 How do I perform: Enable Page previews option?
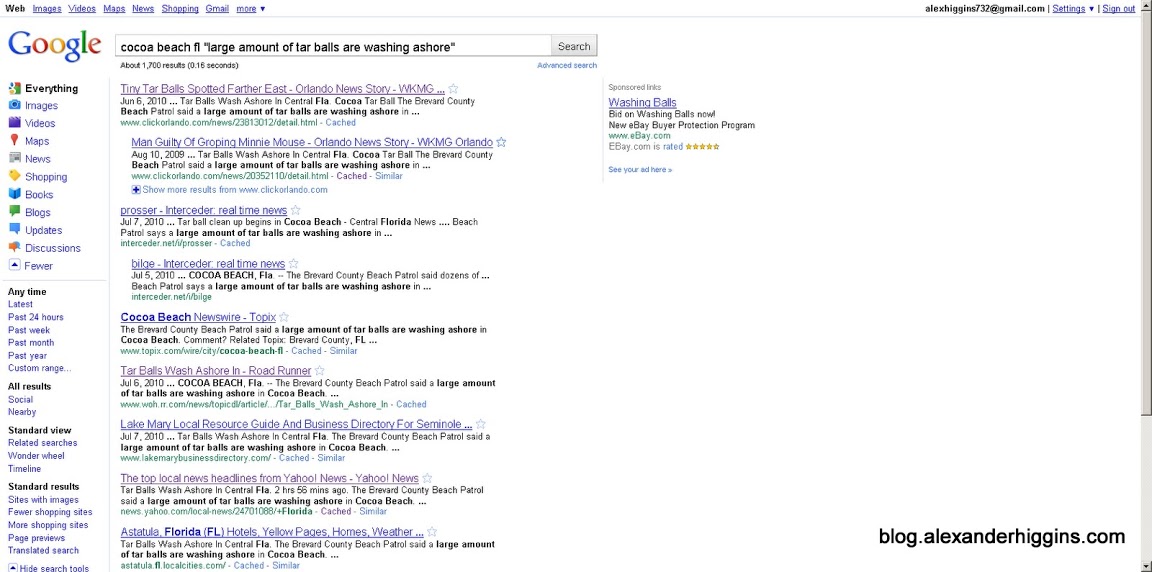37,538
